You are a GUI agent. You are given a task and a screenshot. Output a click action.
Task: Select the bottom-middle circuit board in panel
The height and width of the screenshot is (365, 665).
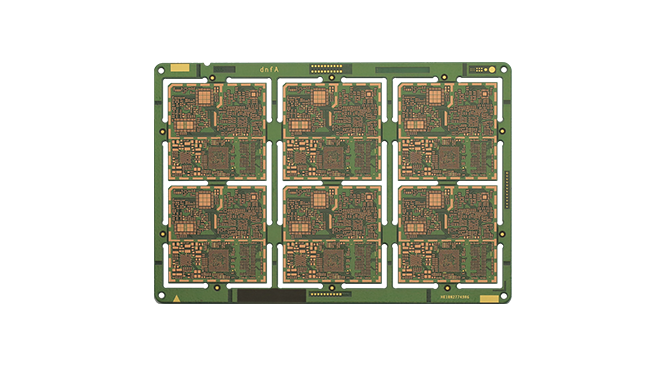pos(332,234)
